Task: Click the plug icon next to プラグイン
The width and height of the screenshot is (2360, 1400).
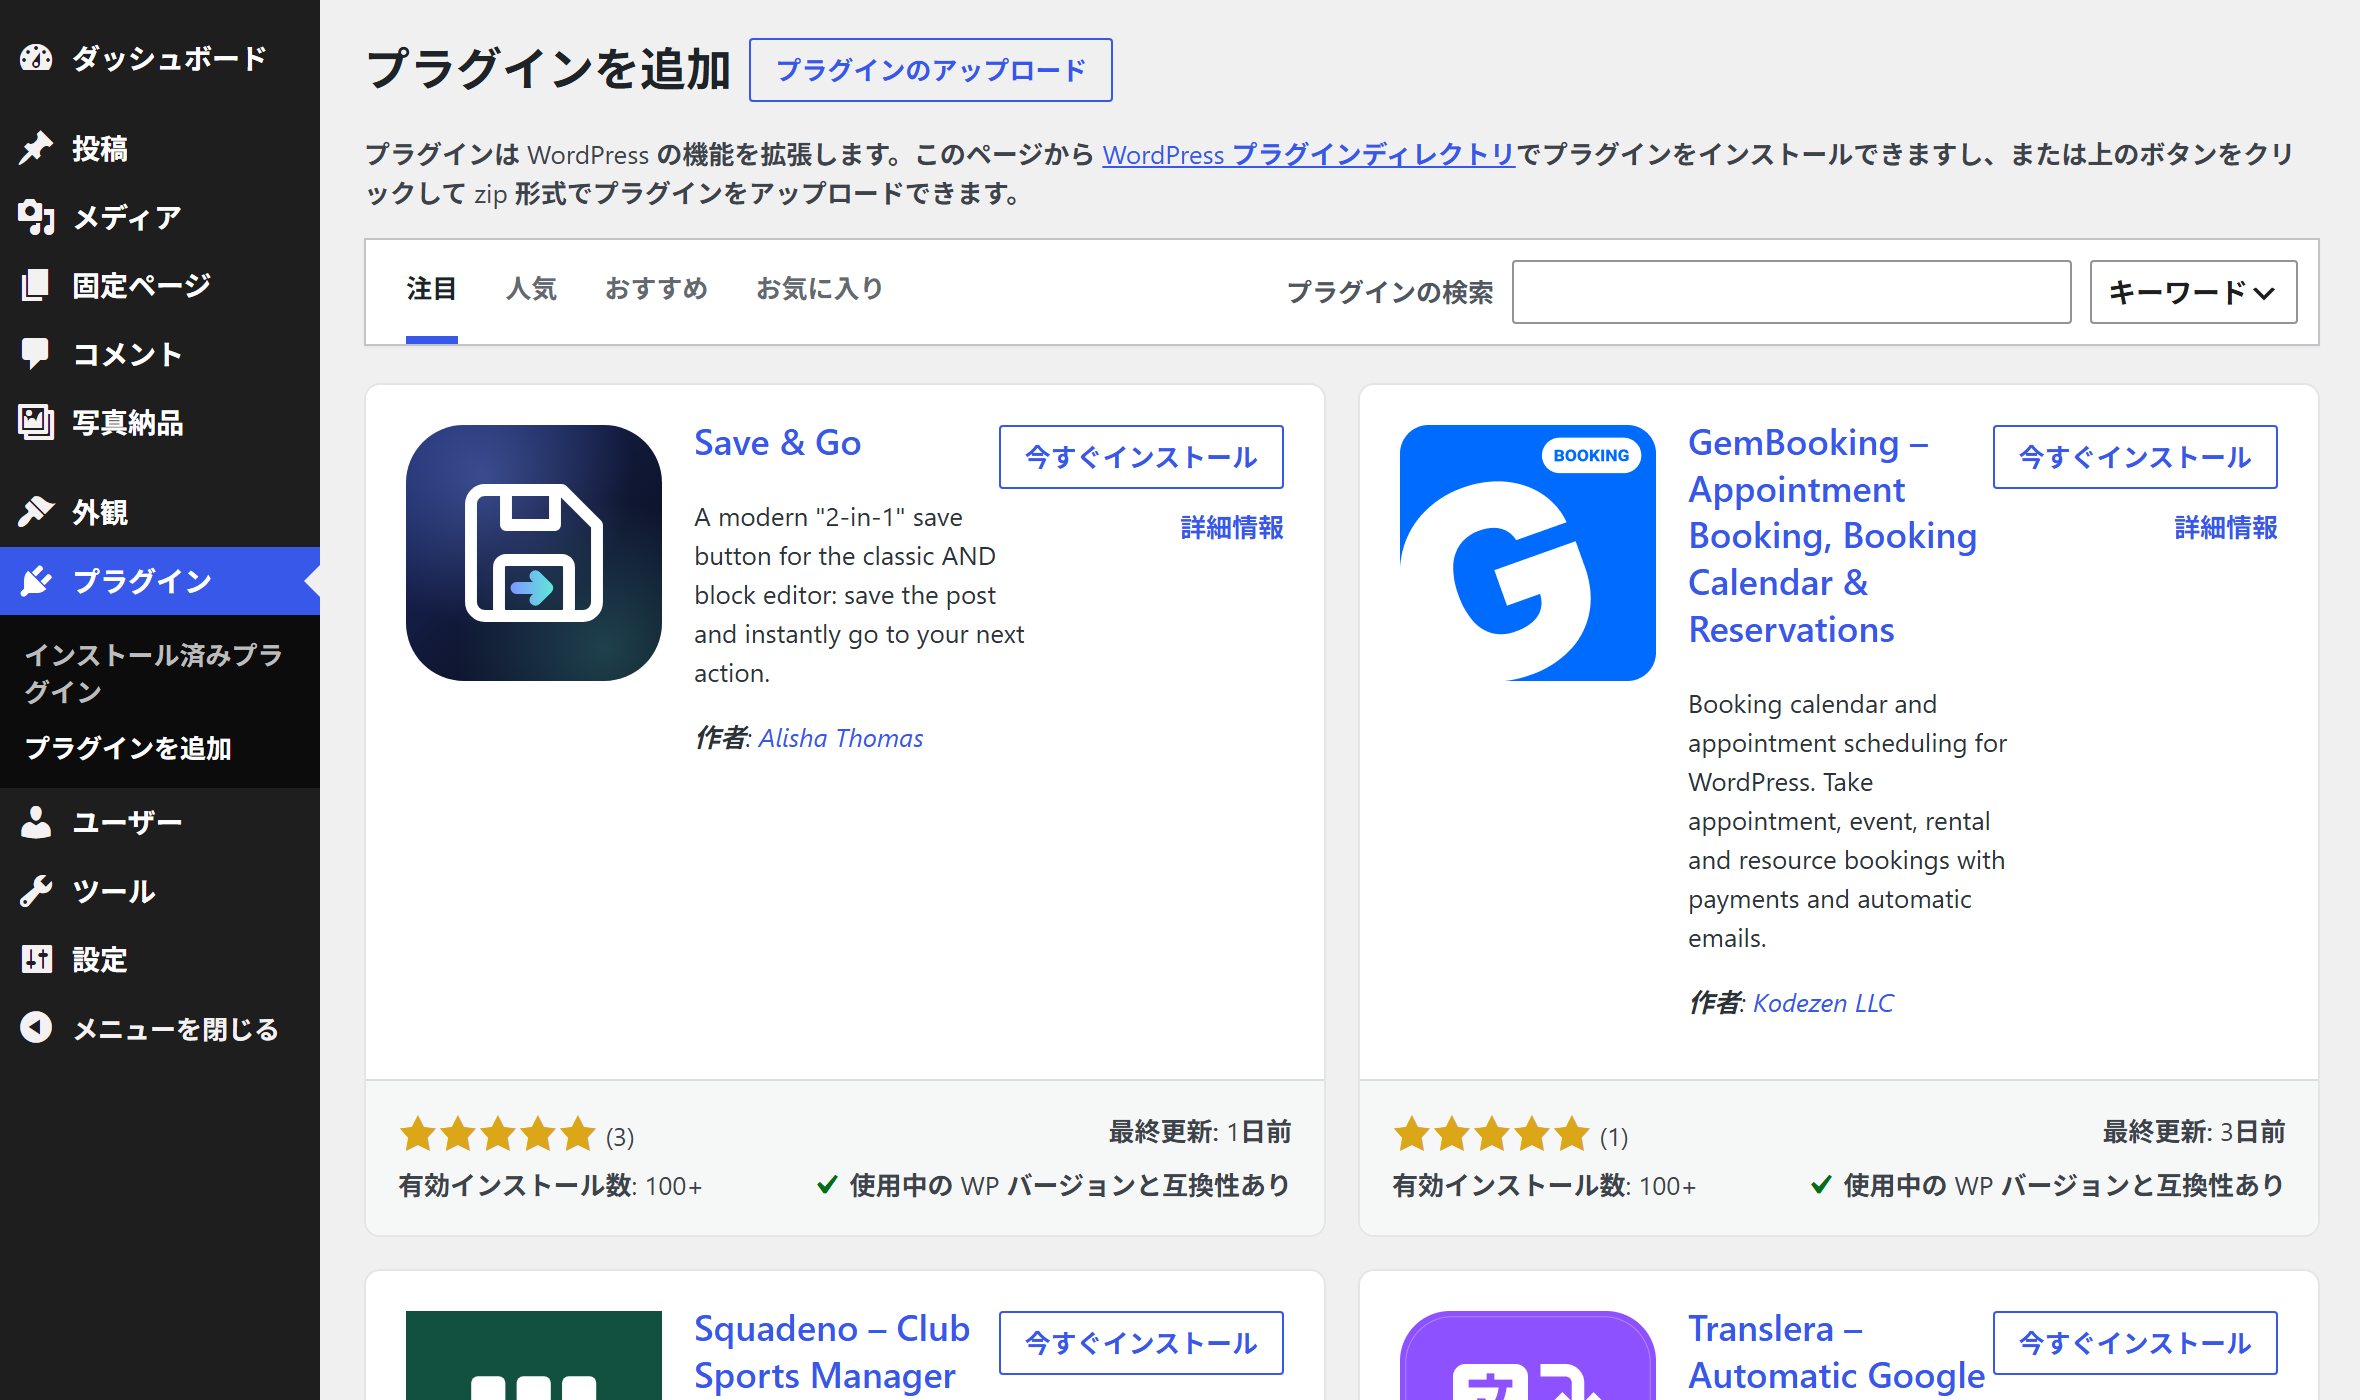Action: point(36,581)
